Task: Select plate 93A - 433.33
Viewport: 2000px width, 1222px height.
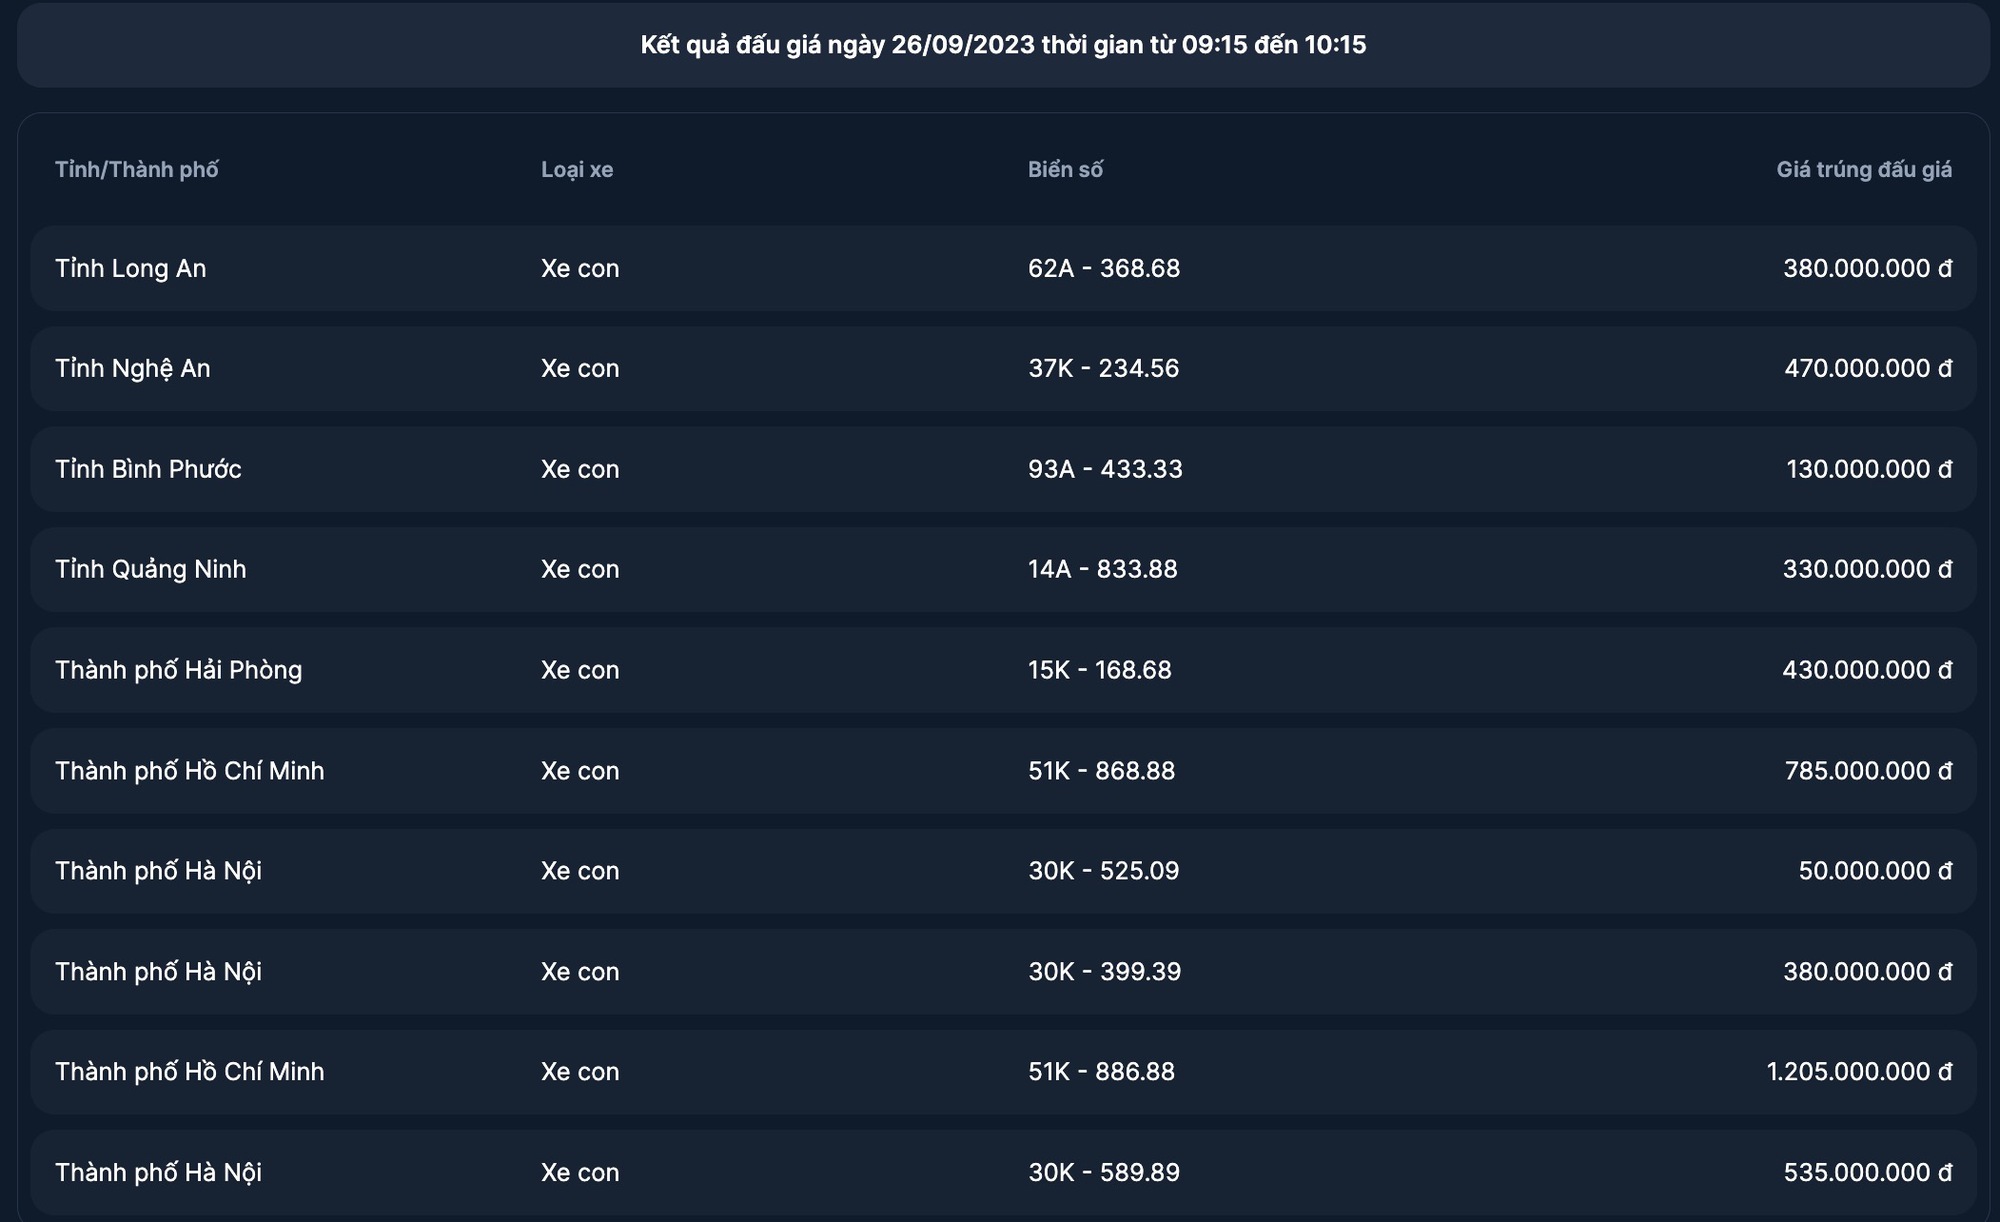Action: [1105, 469]
